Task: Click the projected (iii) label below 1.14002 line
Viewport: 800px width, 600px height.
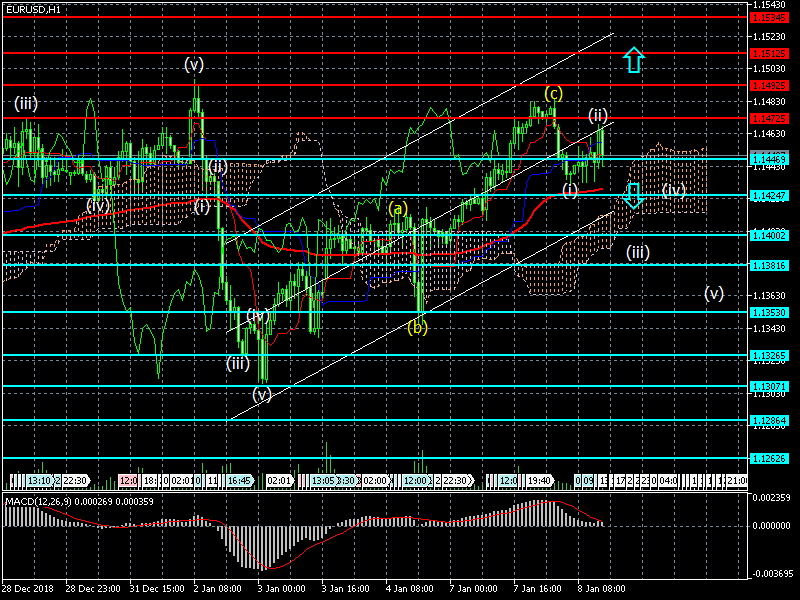Action: 638,252
